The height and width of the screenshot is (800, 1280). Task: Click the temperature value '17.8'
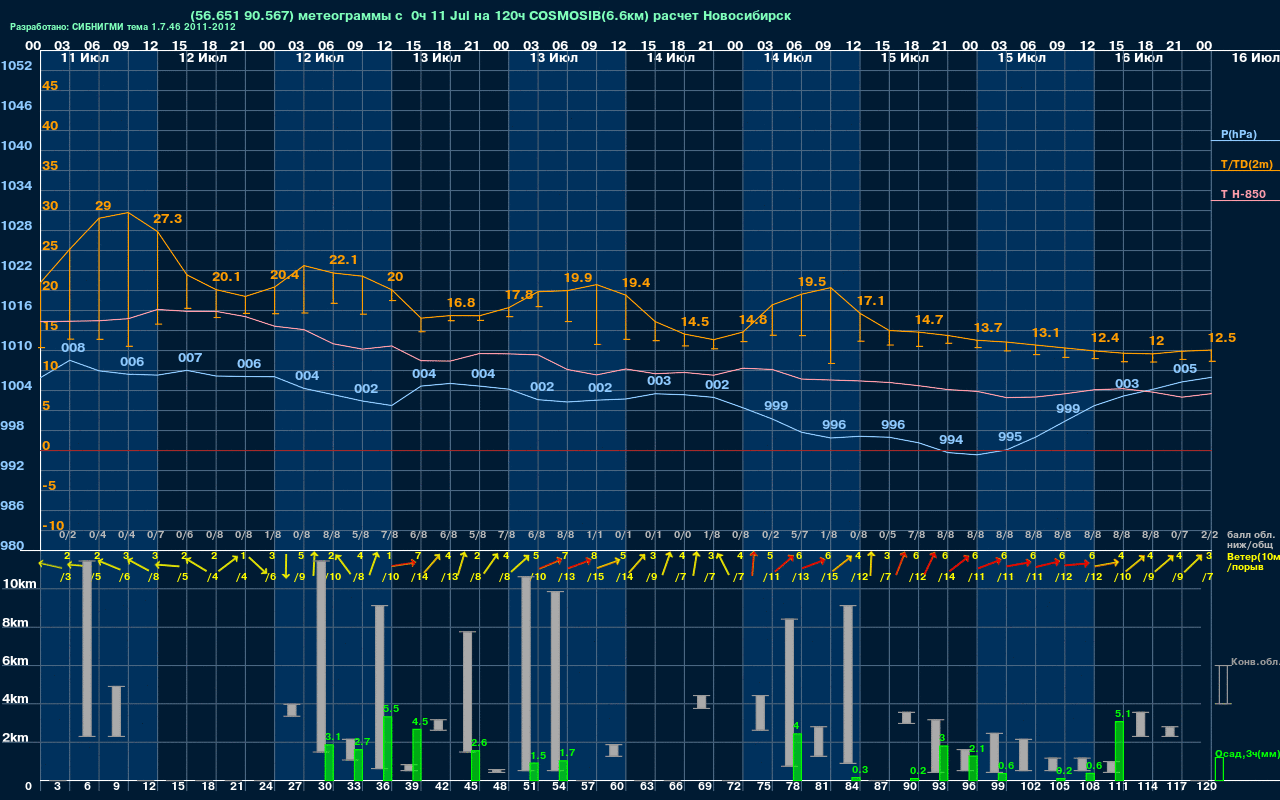pyautogui.click(x=519, y=295)
